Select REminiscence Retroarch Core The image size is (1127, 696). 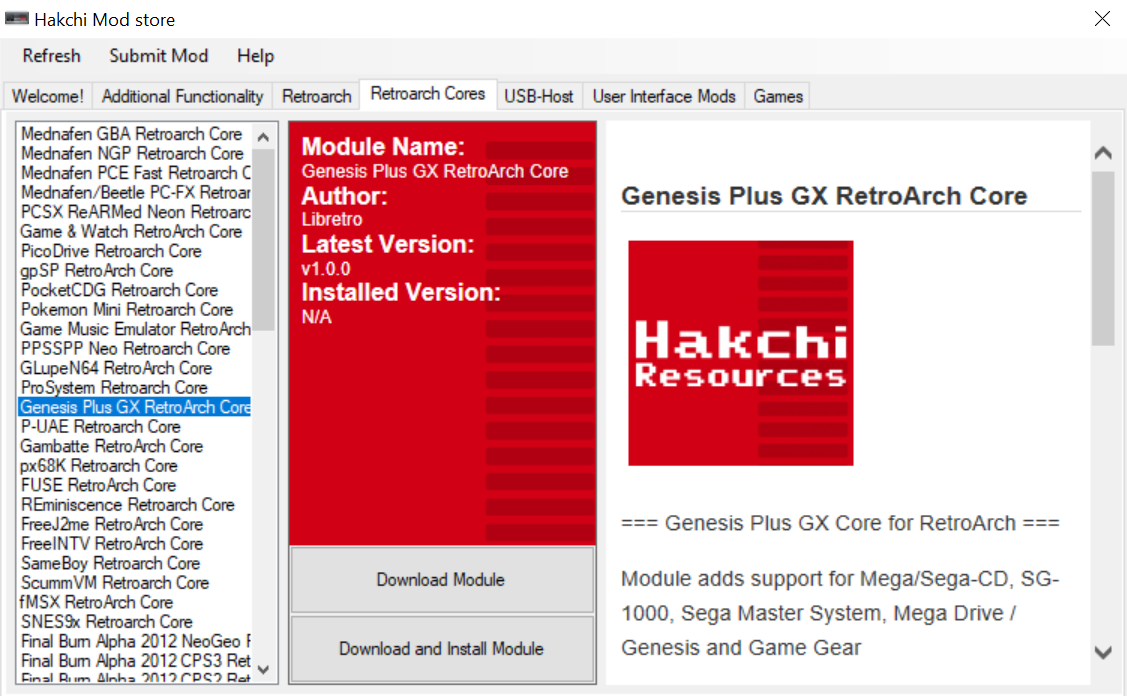pos(134,505)
